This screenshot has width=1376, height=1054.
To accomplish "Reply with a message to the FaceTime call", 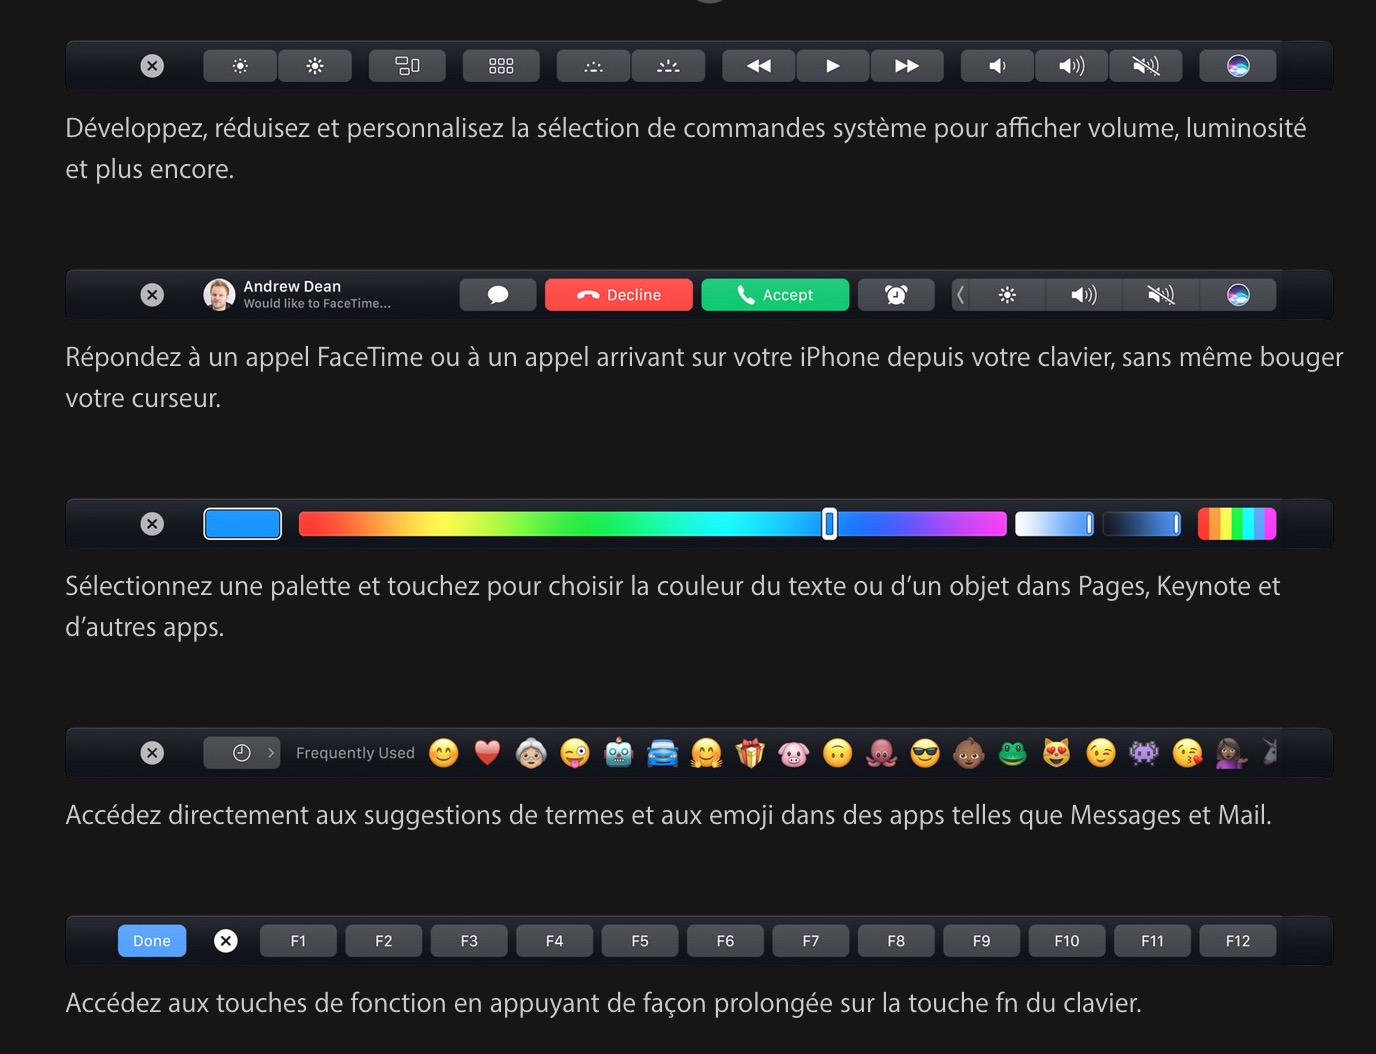I will [498, 295].
